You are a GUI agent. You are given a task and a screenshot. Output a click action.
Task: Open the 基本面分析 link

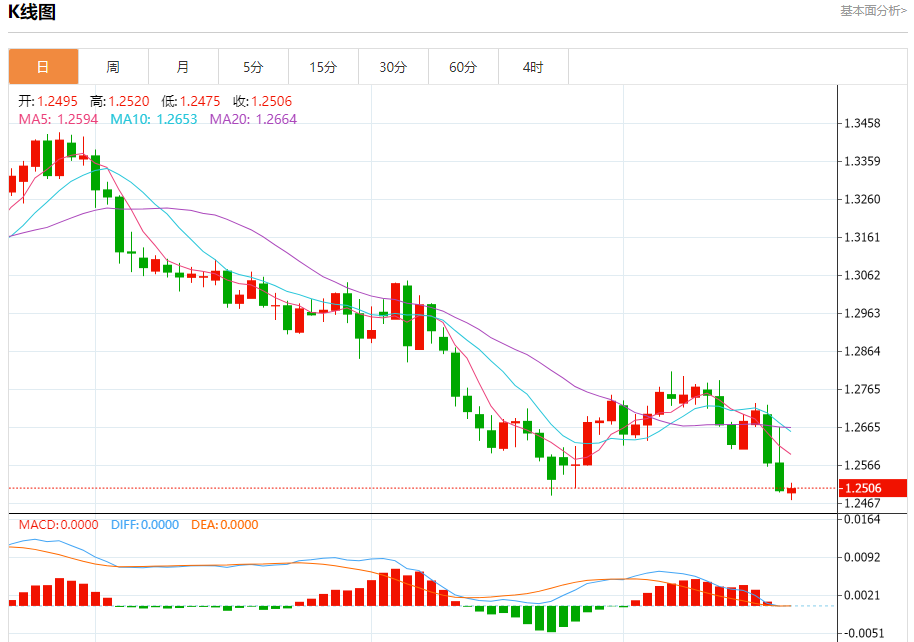pos(873,10)
